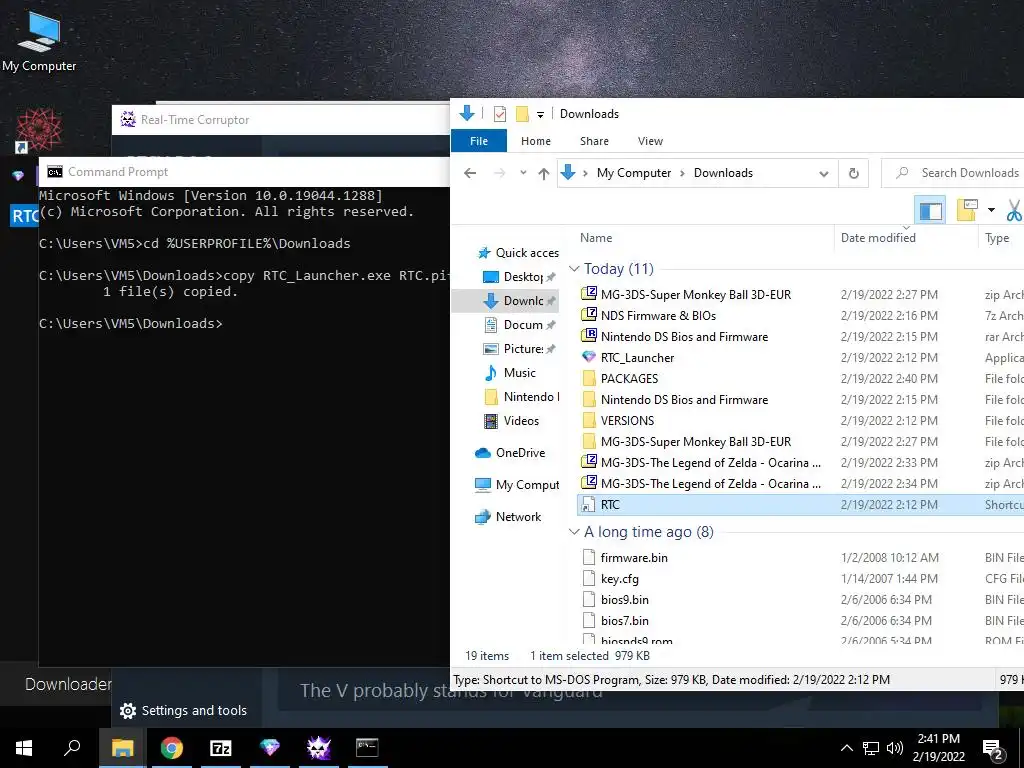1024x768 pixels.
Task: Select Network in the navigation pane
Action: [508, 517]
